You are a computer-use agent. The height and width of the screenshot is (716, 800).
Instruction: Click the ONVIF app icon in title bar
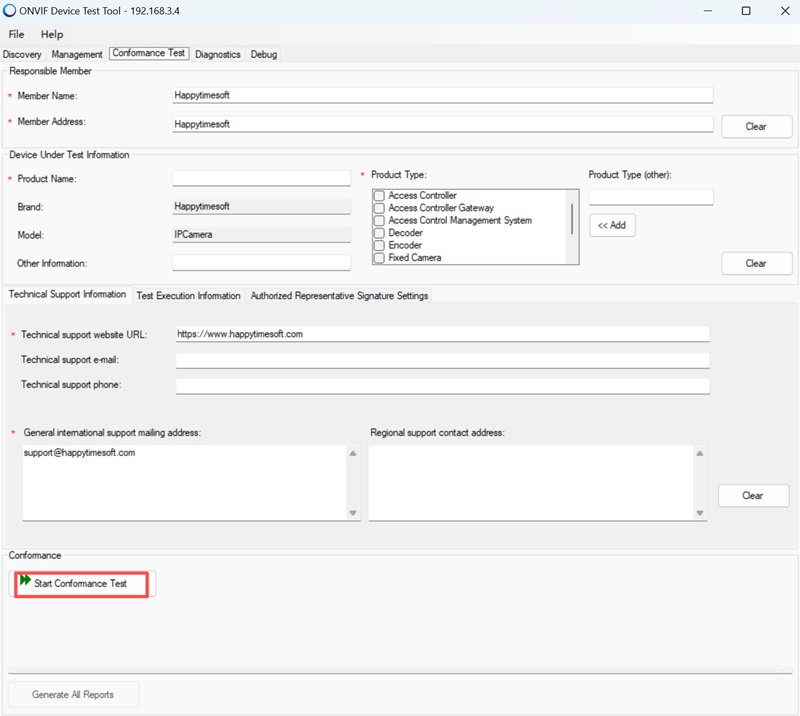(x=11, y=11)
